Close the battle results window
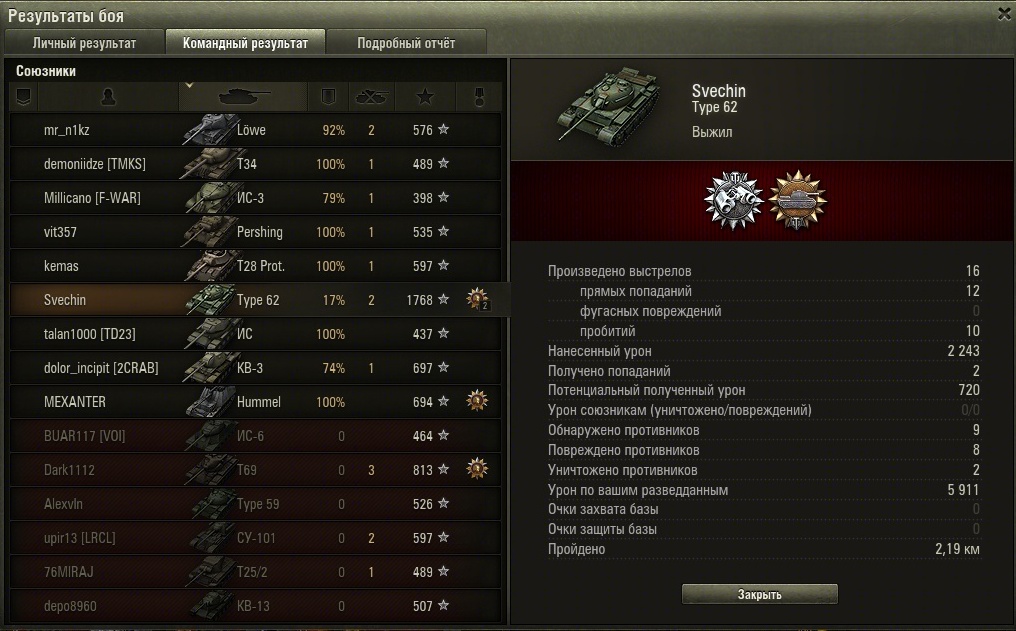 point(1004,14)
